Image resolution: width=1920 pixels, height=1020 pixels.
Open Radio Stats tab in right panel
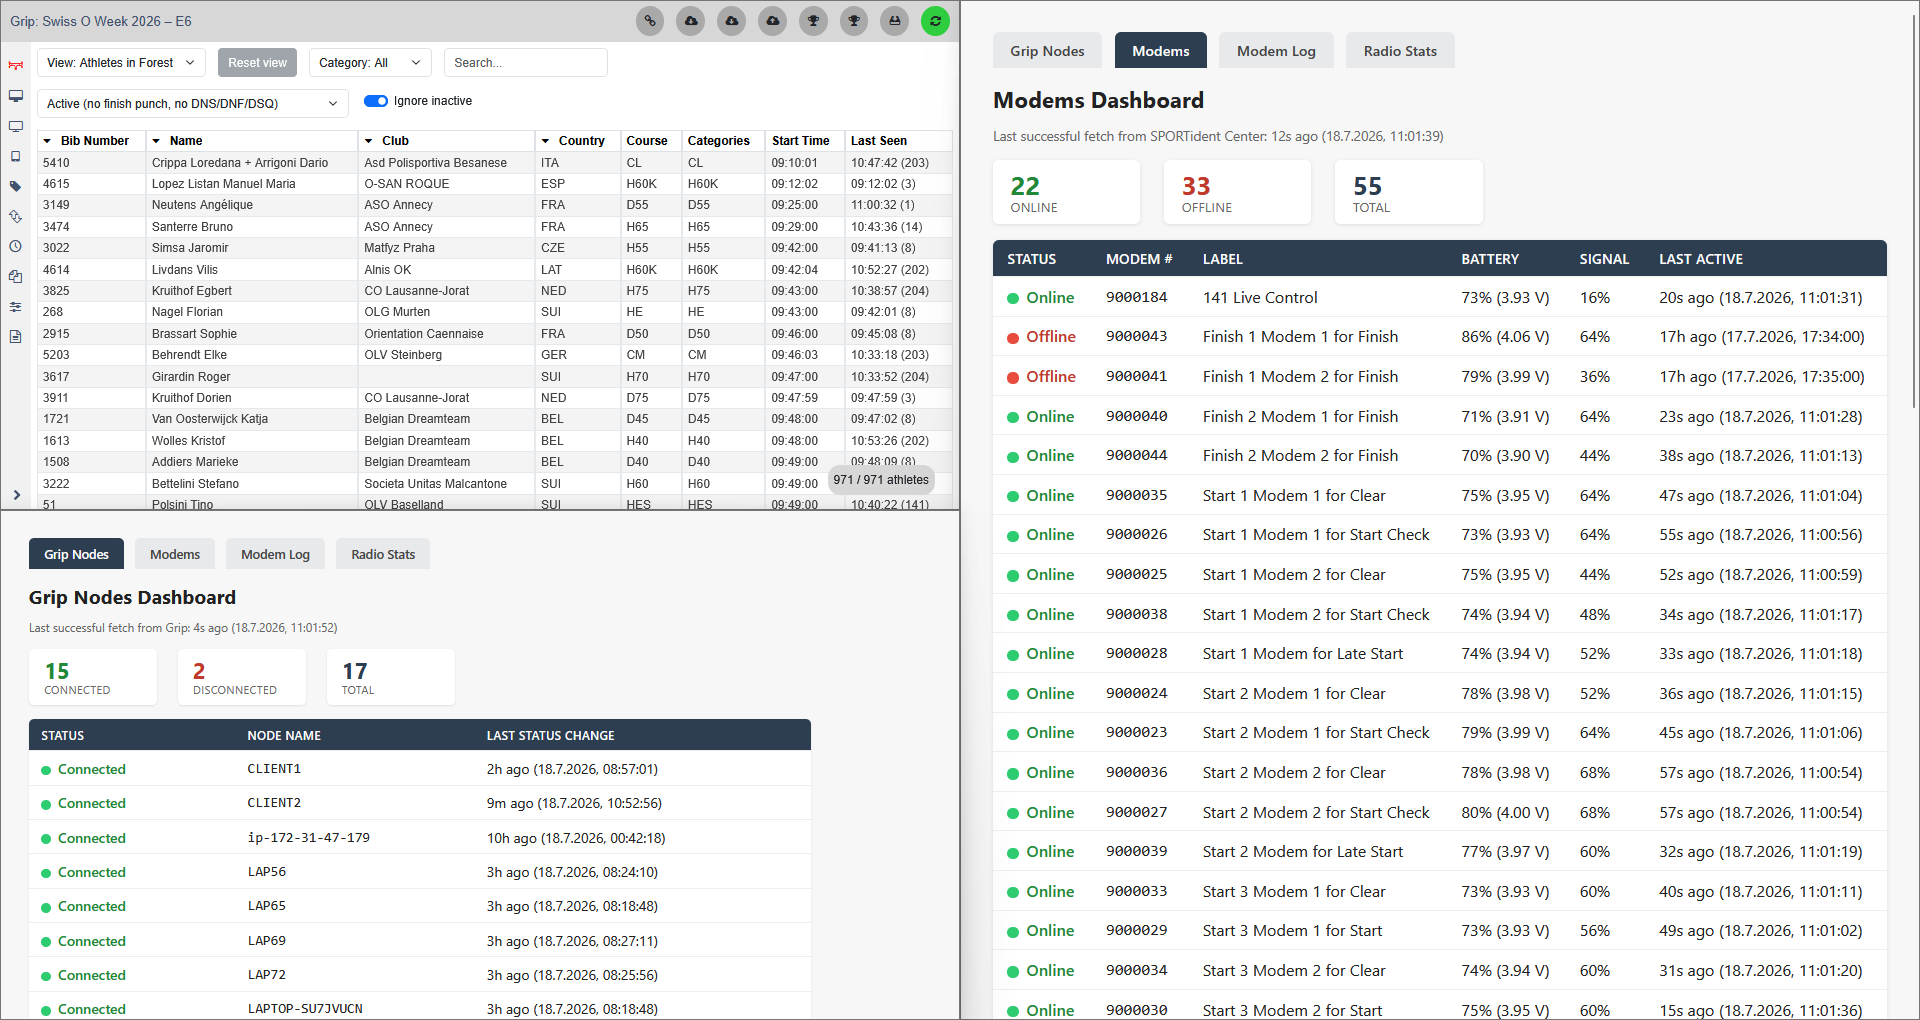[x=1400, y=51]
